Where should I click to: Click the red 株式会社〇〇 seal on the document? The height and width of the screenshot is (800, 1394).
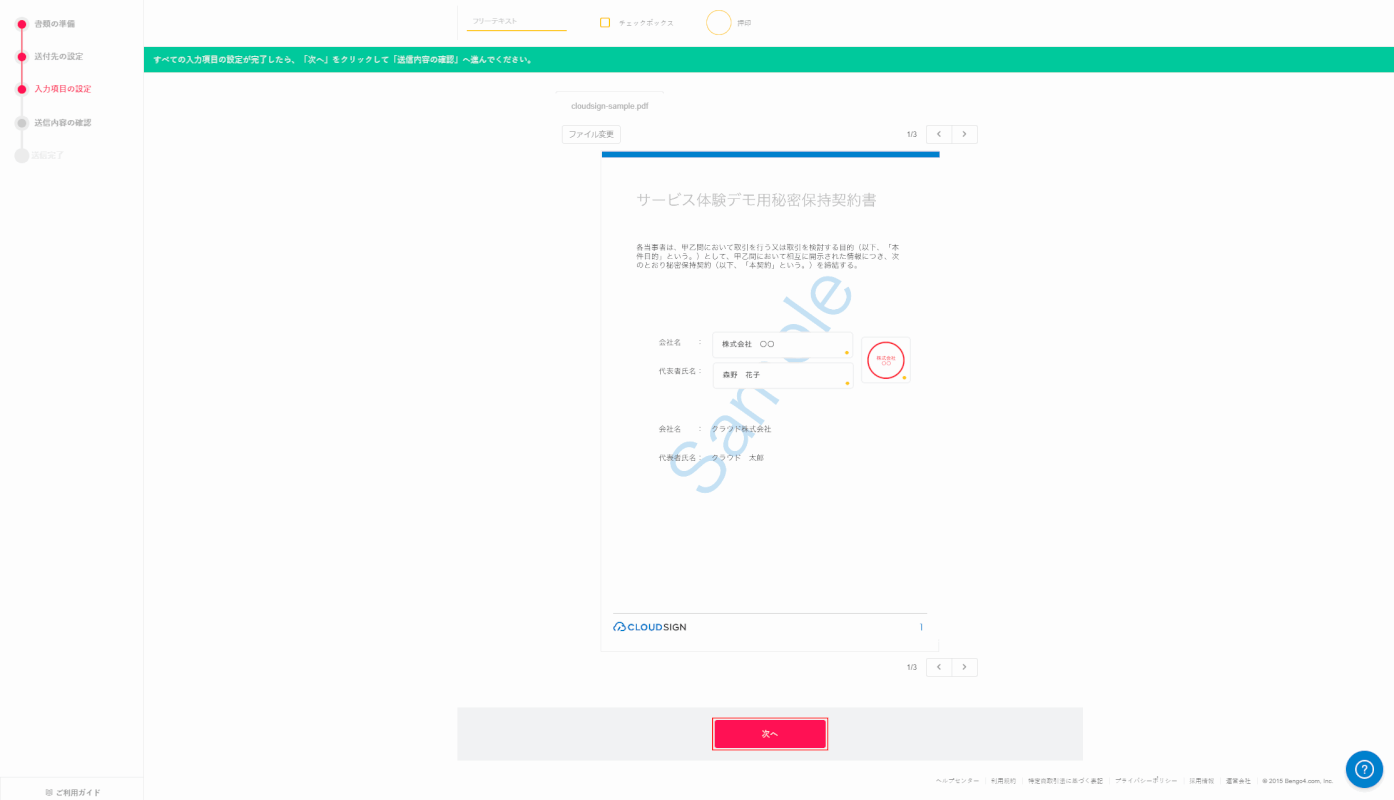click(x=884, y=360)
